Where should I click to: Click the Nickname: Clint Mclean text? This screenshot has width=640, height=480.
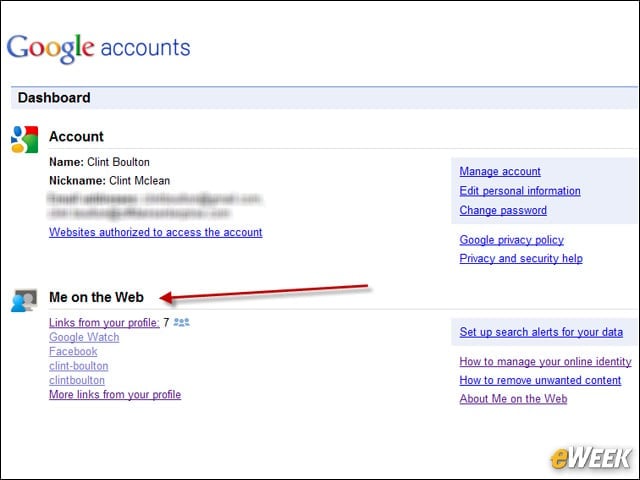coord(109,180)
